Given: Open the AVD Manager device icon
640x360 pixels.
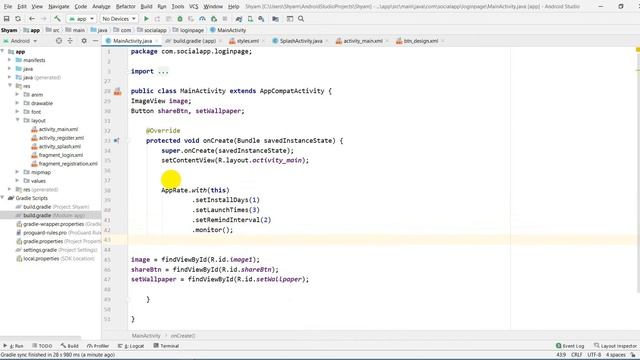Looking at the screenshot, I should tap(250, 19).
